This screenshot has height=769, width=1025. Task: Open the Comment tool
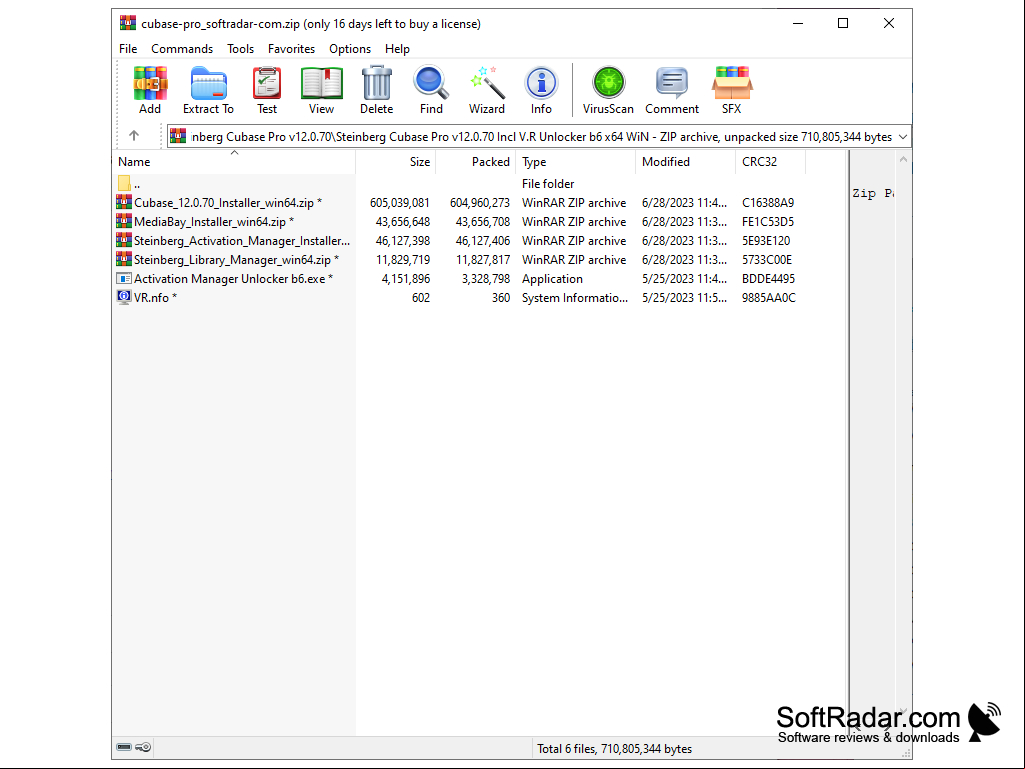point(672,83)
